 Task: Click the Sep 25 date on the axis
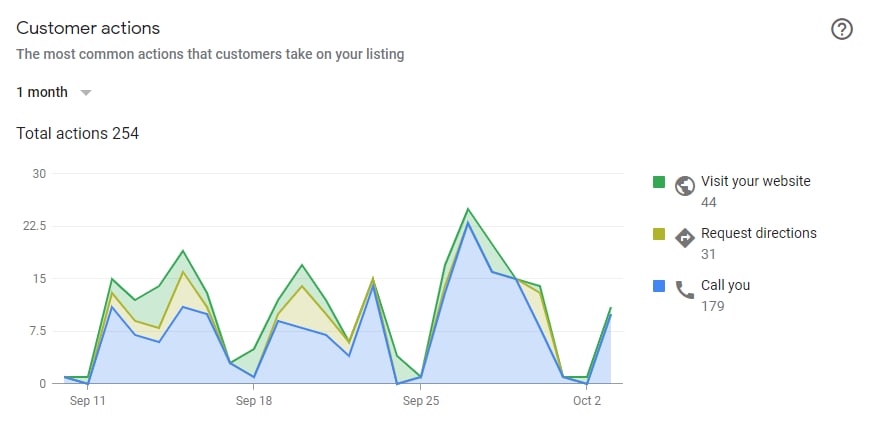click(x=421, y=401)
